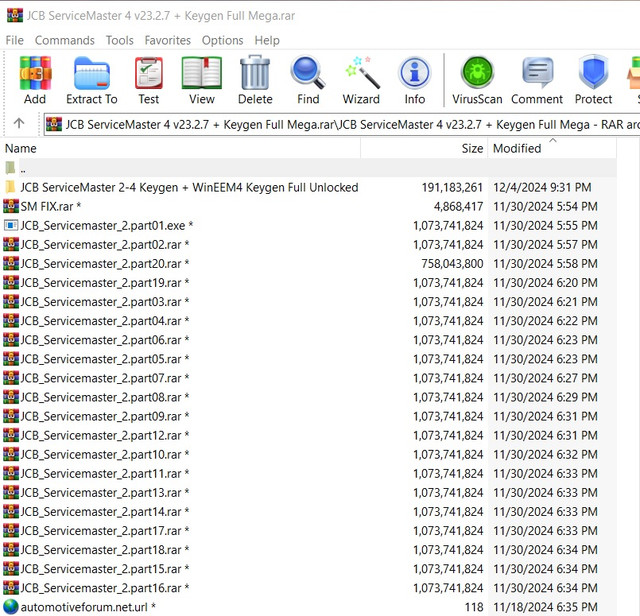Click the Extract To toolbar icon
This screenshot has height=616, width=640.
pyautogui.click(x=92, y=73)
